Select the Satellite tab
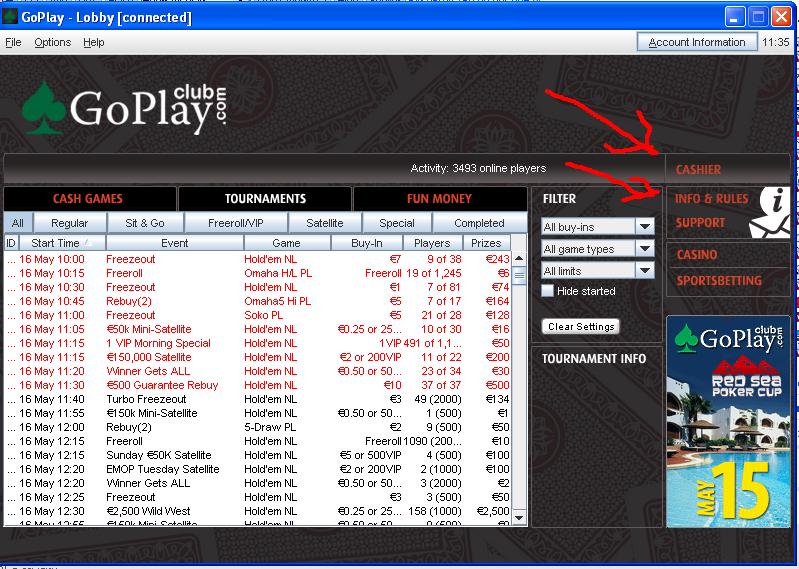 (325, 223)
